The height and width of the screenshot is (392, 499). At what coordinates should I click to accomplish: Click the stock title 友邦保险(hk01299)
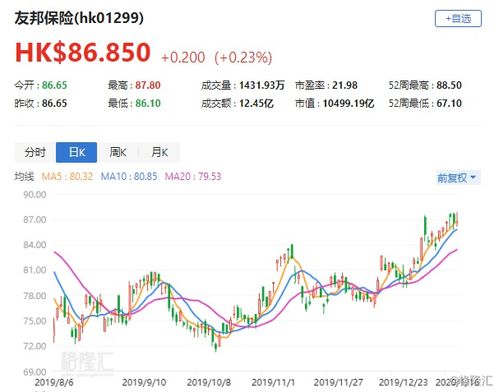[x=79, y=18]
